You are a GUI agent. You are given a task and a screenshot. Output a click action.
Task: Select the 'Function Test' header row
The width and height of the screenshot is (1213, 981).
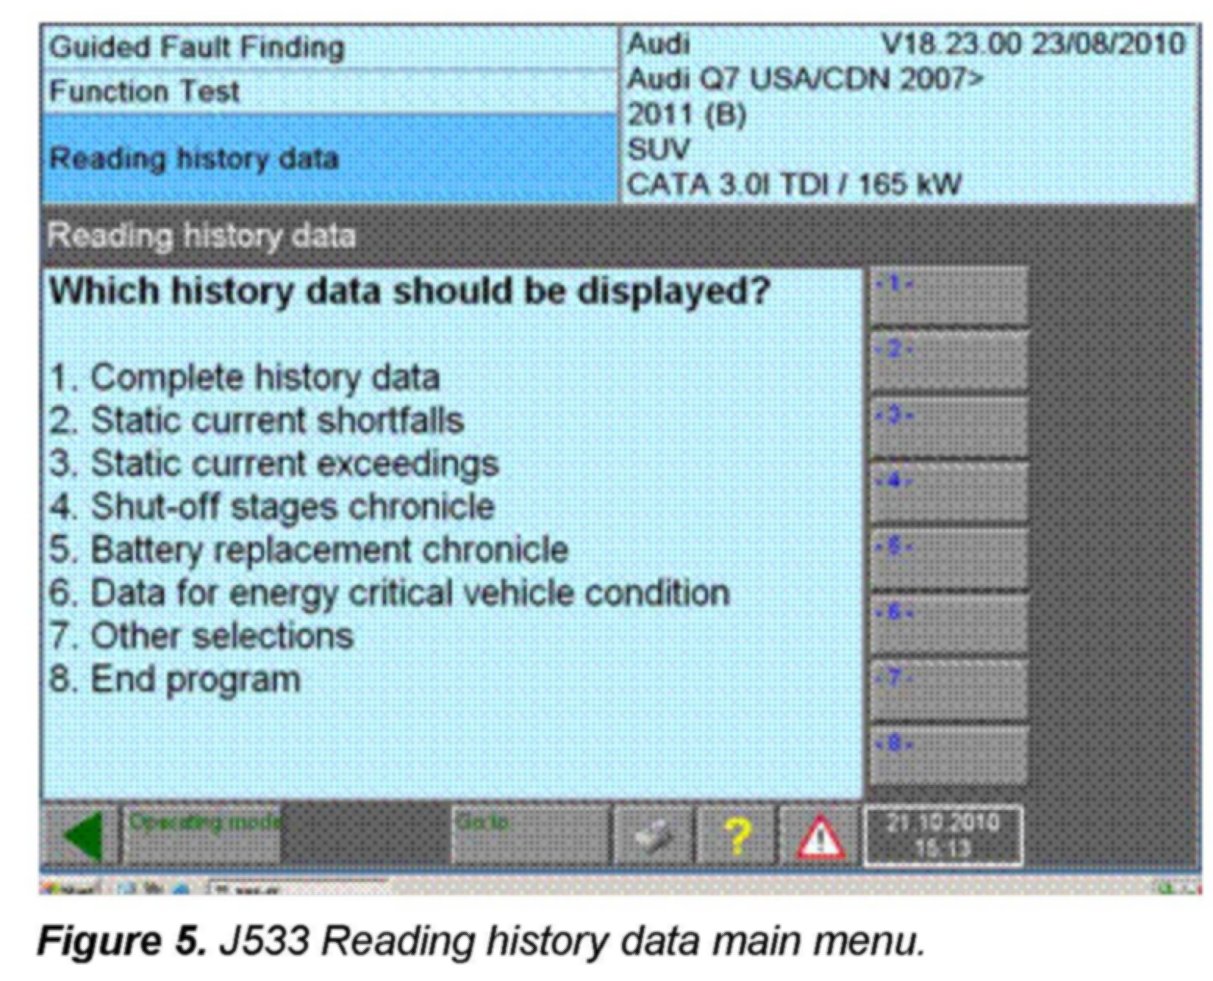click(x=329, y=92)
